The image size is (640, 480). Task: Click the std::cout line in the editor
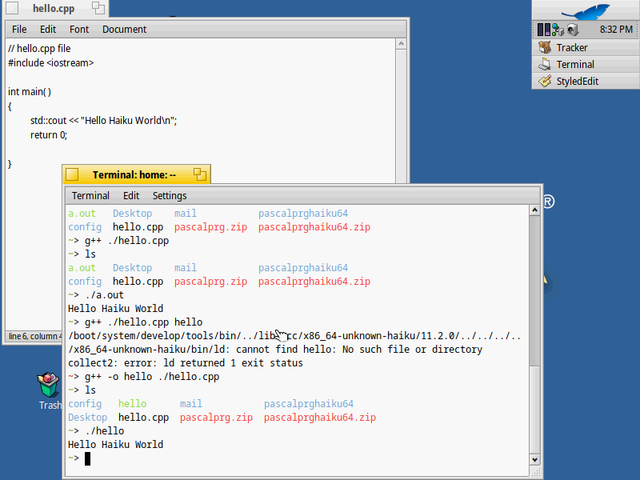(x=104, y=121)
